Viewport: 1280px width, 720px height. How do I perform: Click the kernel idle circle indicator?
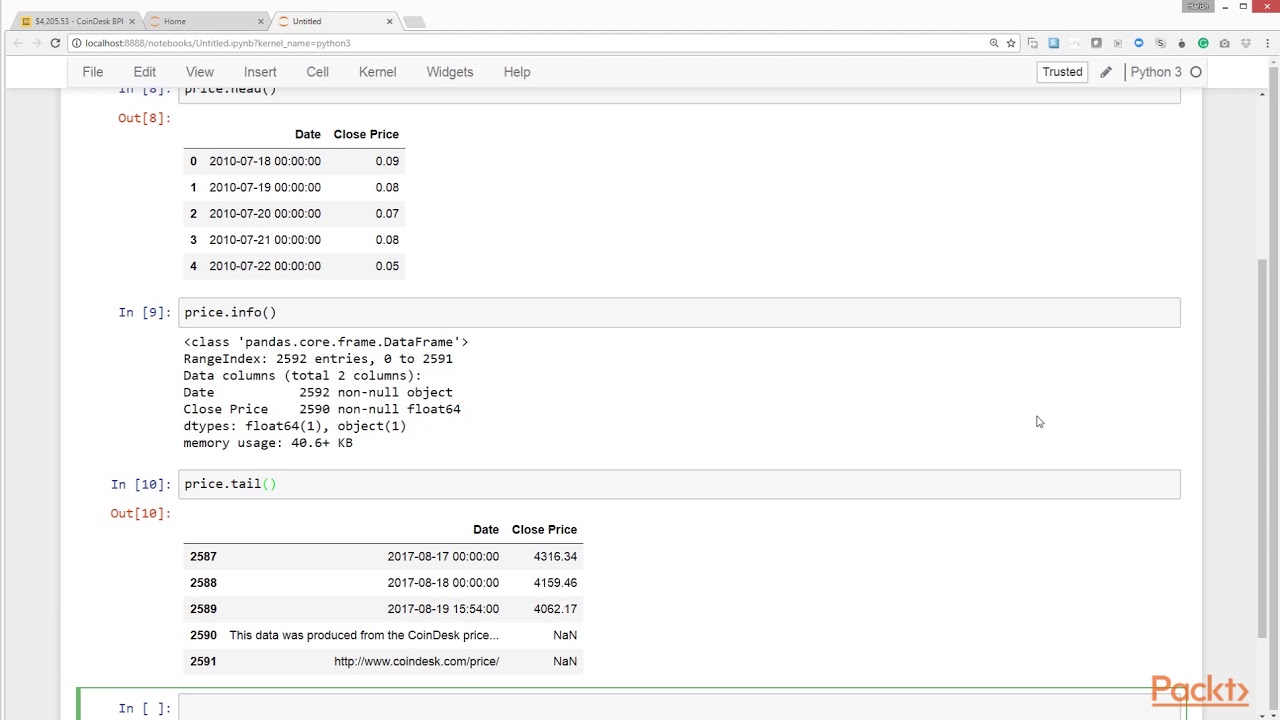1196,72
